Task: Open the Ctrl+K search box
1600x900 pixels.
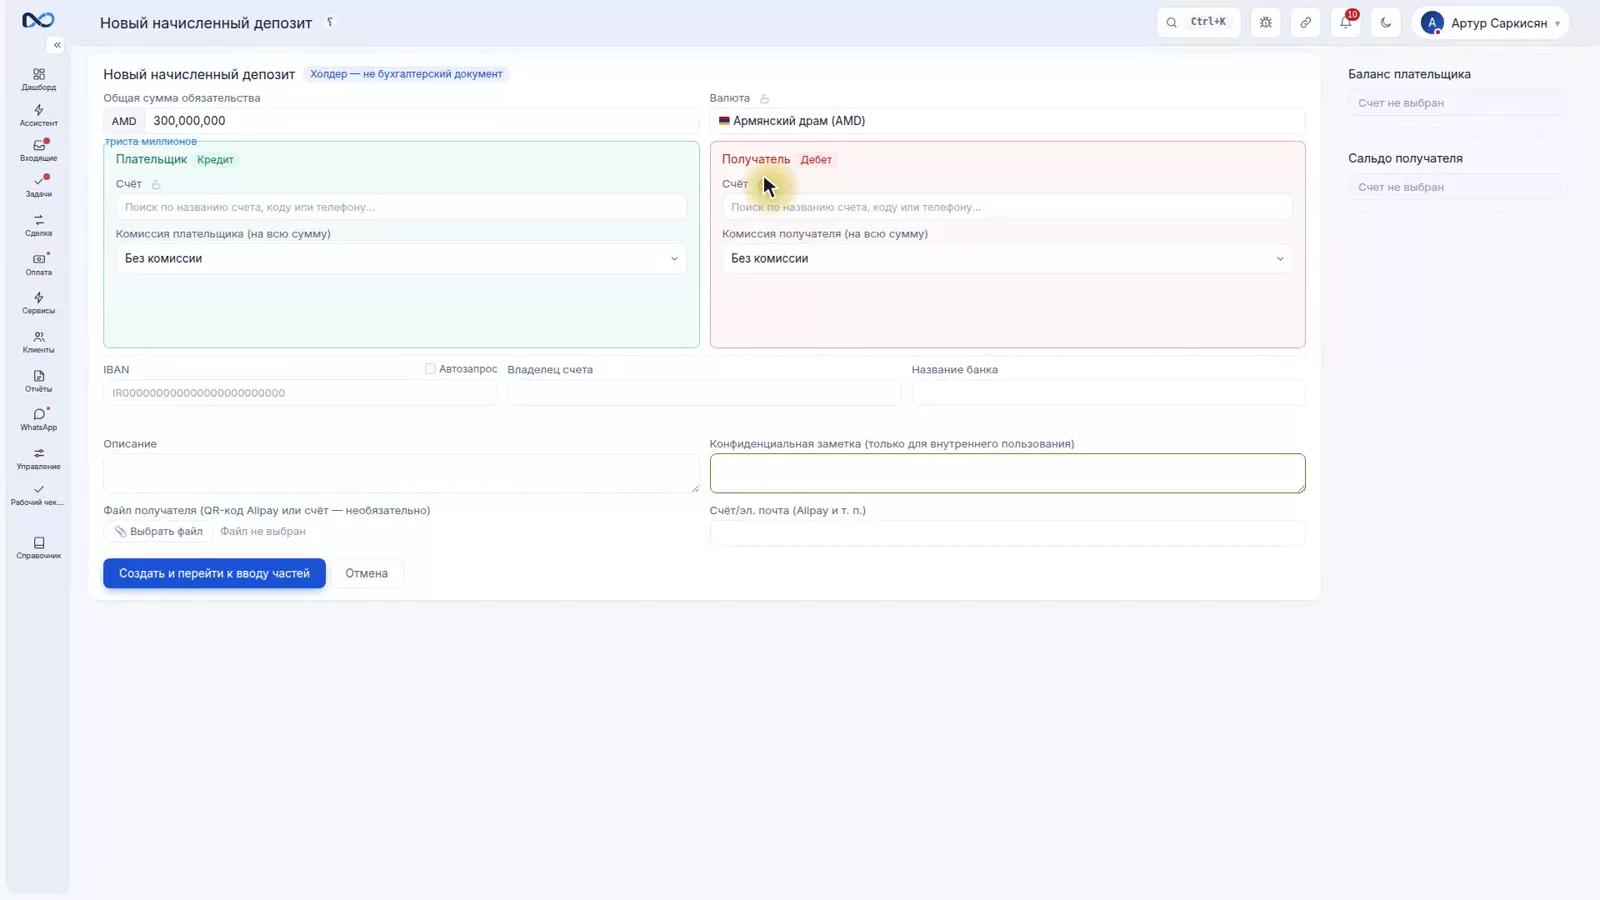Action: tap(1199, 22)
